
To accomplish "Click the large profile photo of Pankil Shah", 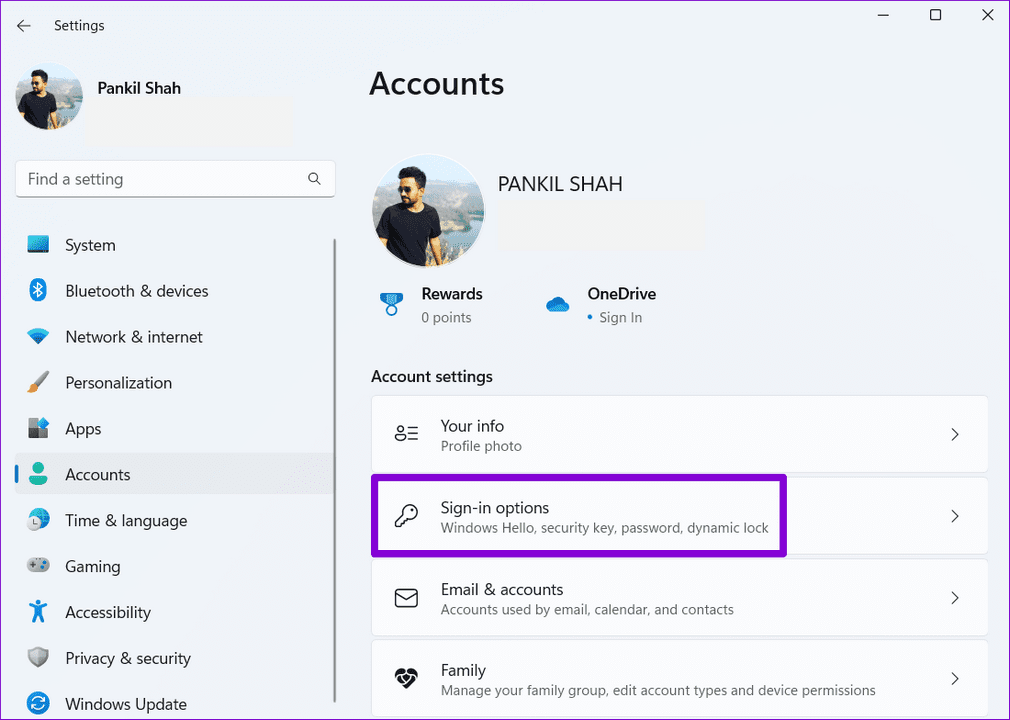I will [x=428, y=211].
